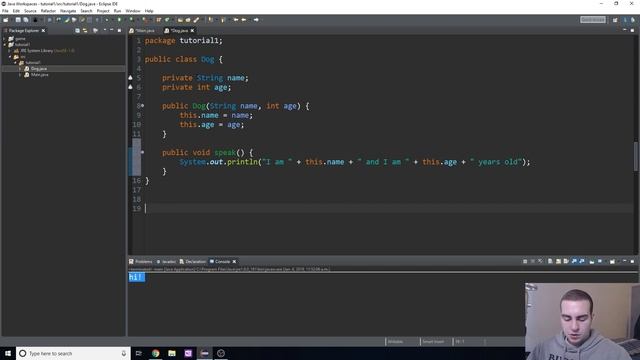The image size is (640, 360).
Task: Open the External Tools toolbar icon
Action: click(146, 20)
